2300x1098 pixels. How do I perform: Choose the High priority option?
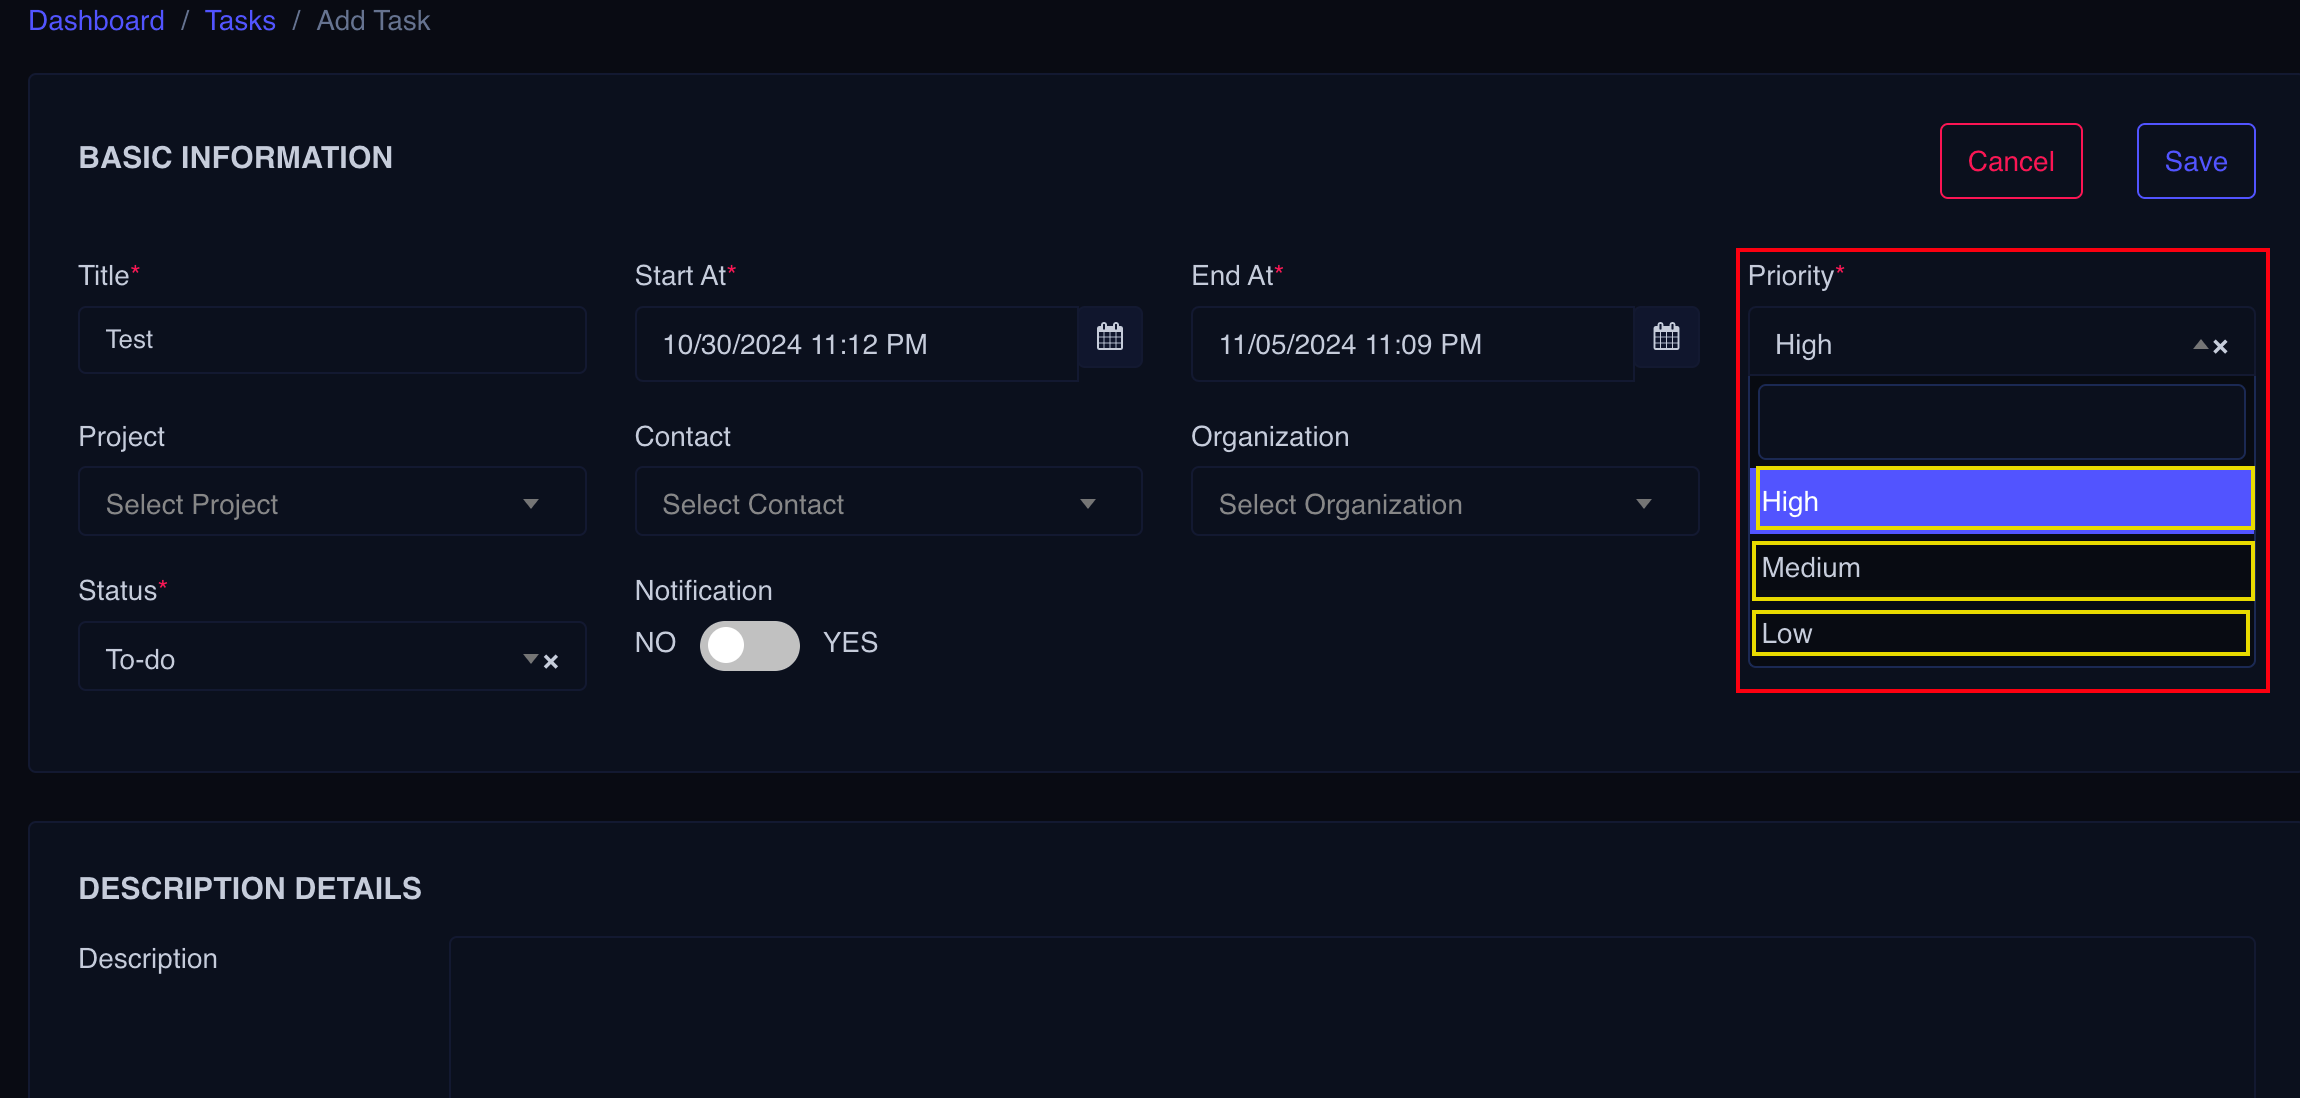click(2004, 500)
